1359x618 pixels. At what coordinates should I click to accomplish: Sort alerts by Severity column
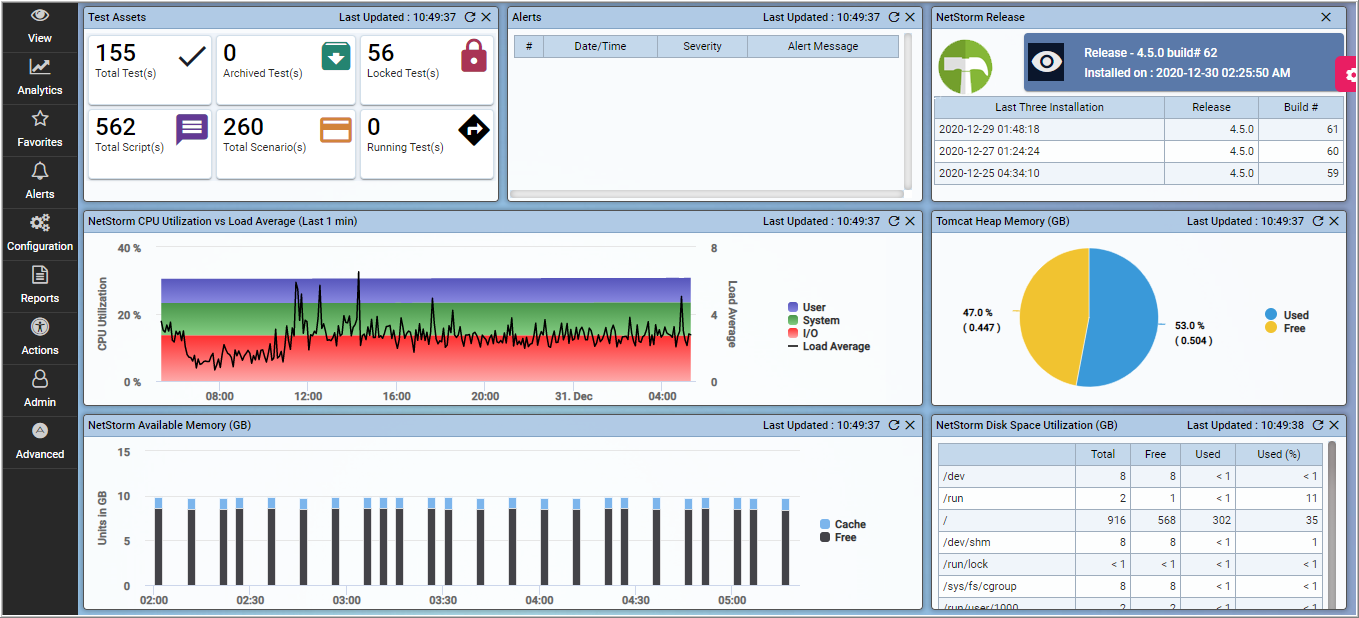(702, 46)
